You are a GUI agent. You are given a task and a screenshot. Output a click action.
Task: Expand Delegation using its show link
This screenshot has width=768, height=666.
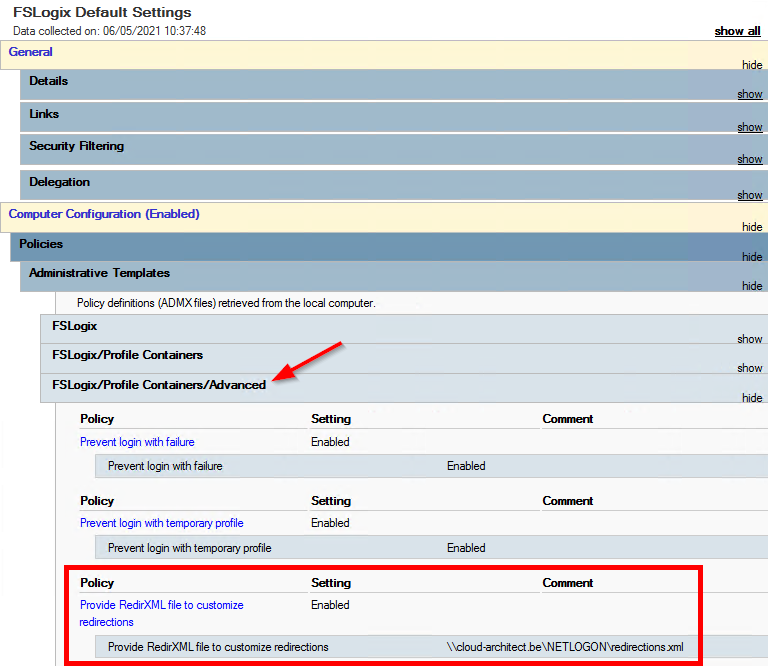[x=749, y=195]
